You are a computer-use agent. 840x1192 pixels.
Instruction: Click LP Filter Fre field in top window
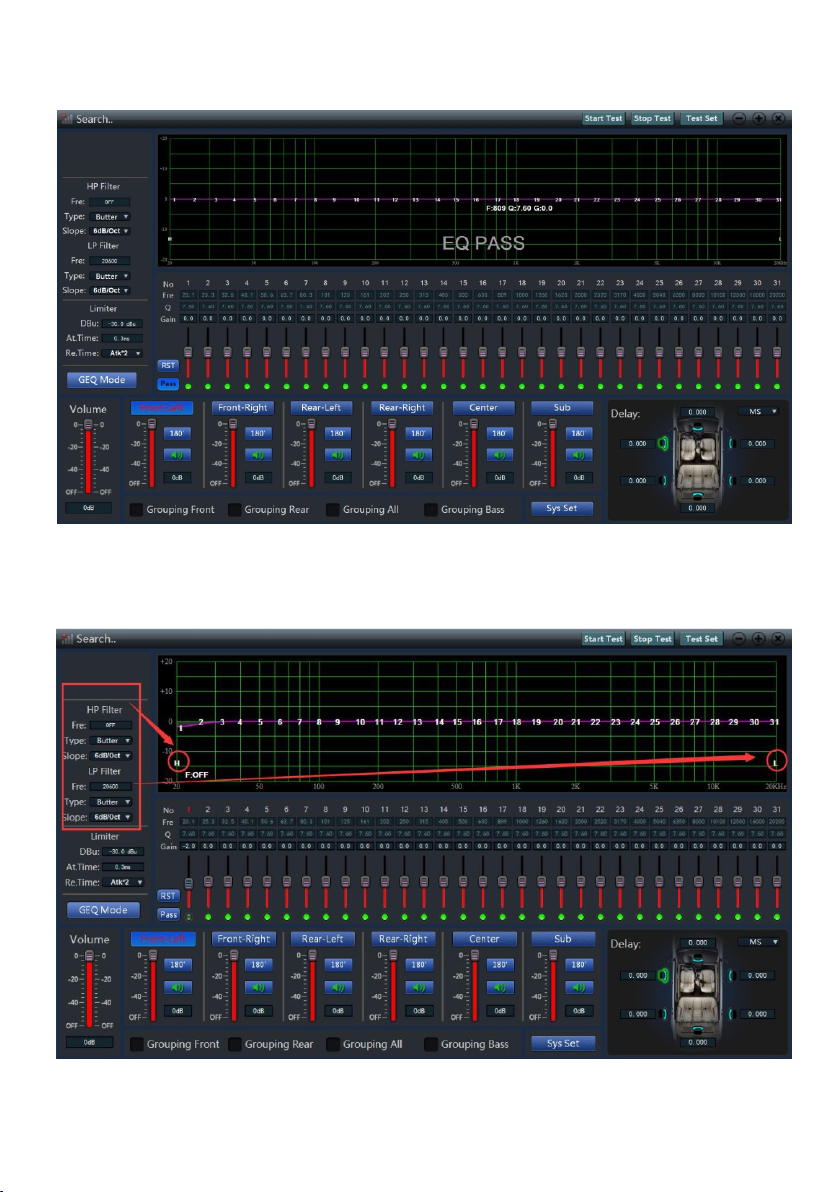[x=110, y=261]
